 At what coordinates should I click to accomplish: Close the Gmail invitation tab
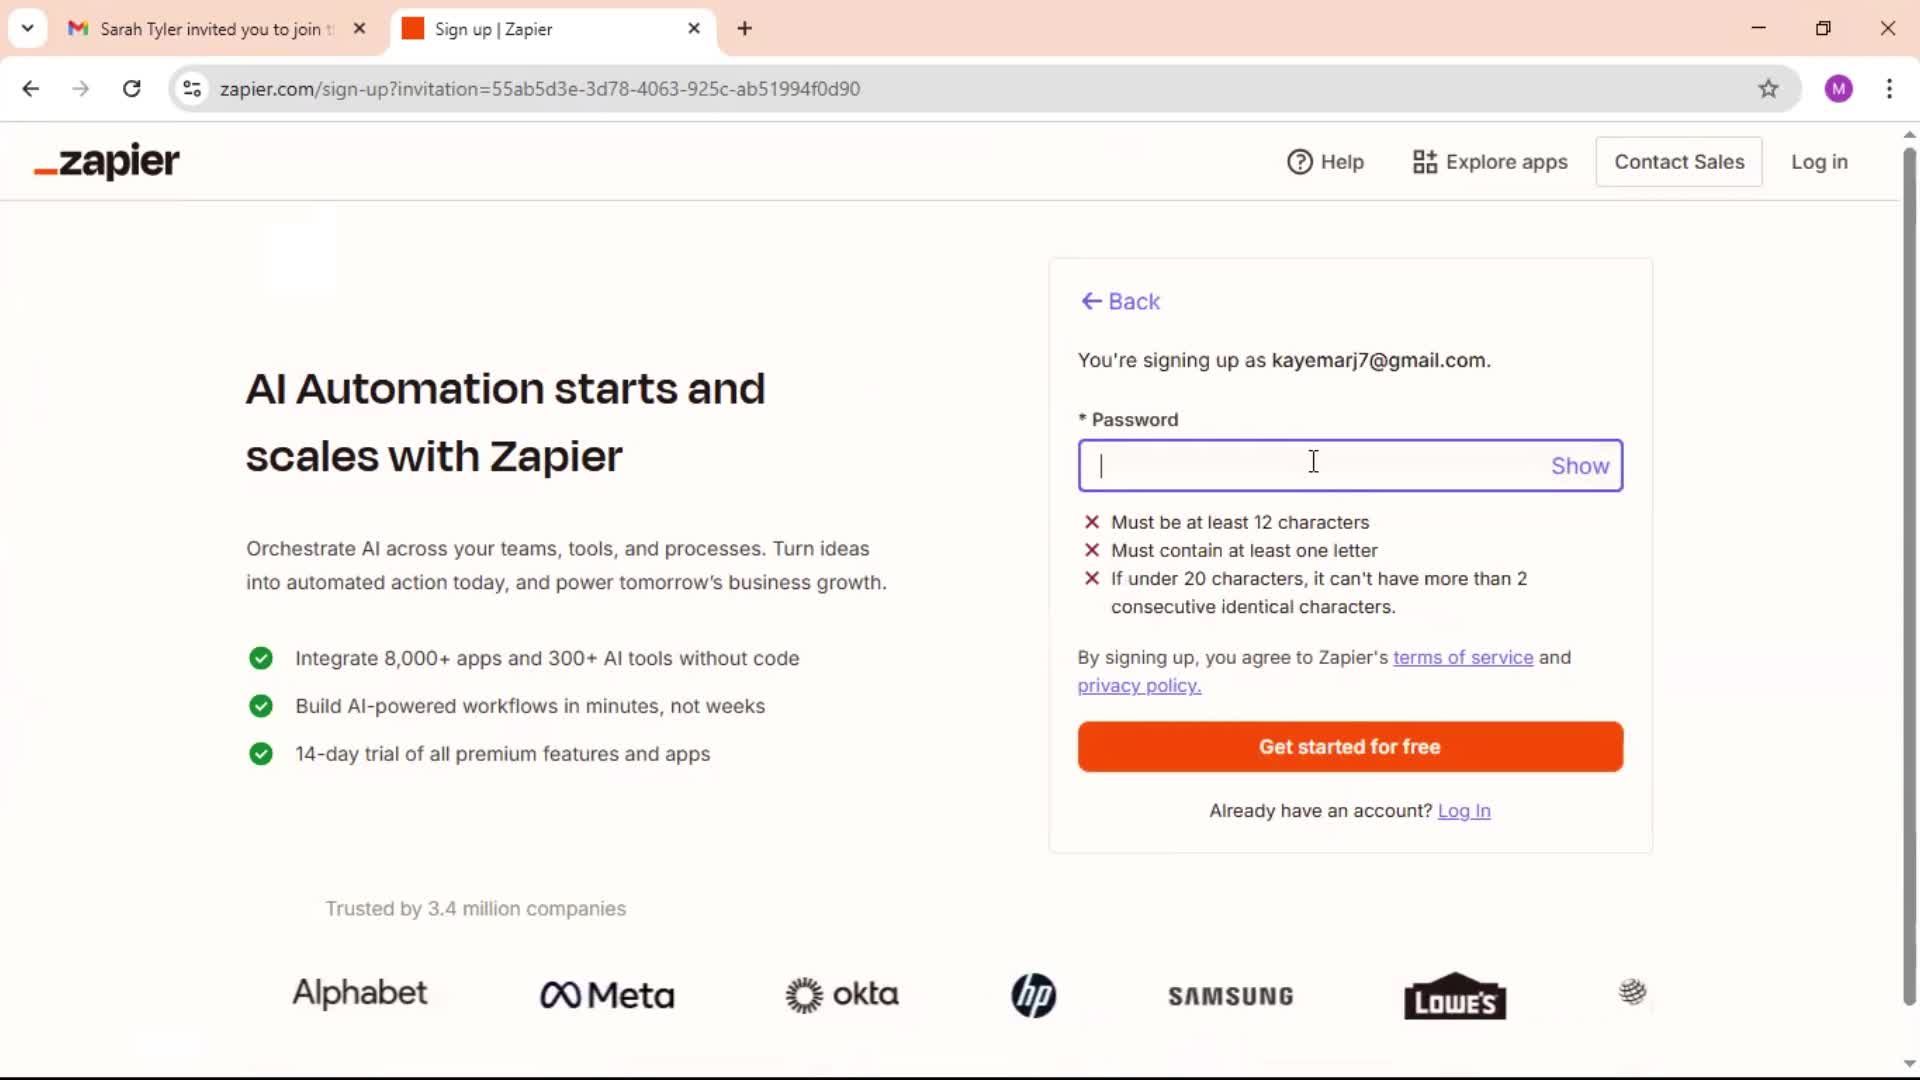coord(360,29)
